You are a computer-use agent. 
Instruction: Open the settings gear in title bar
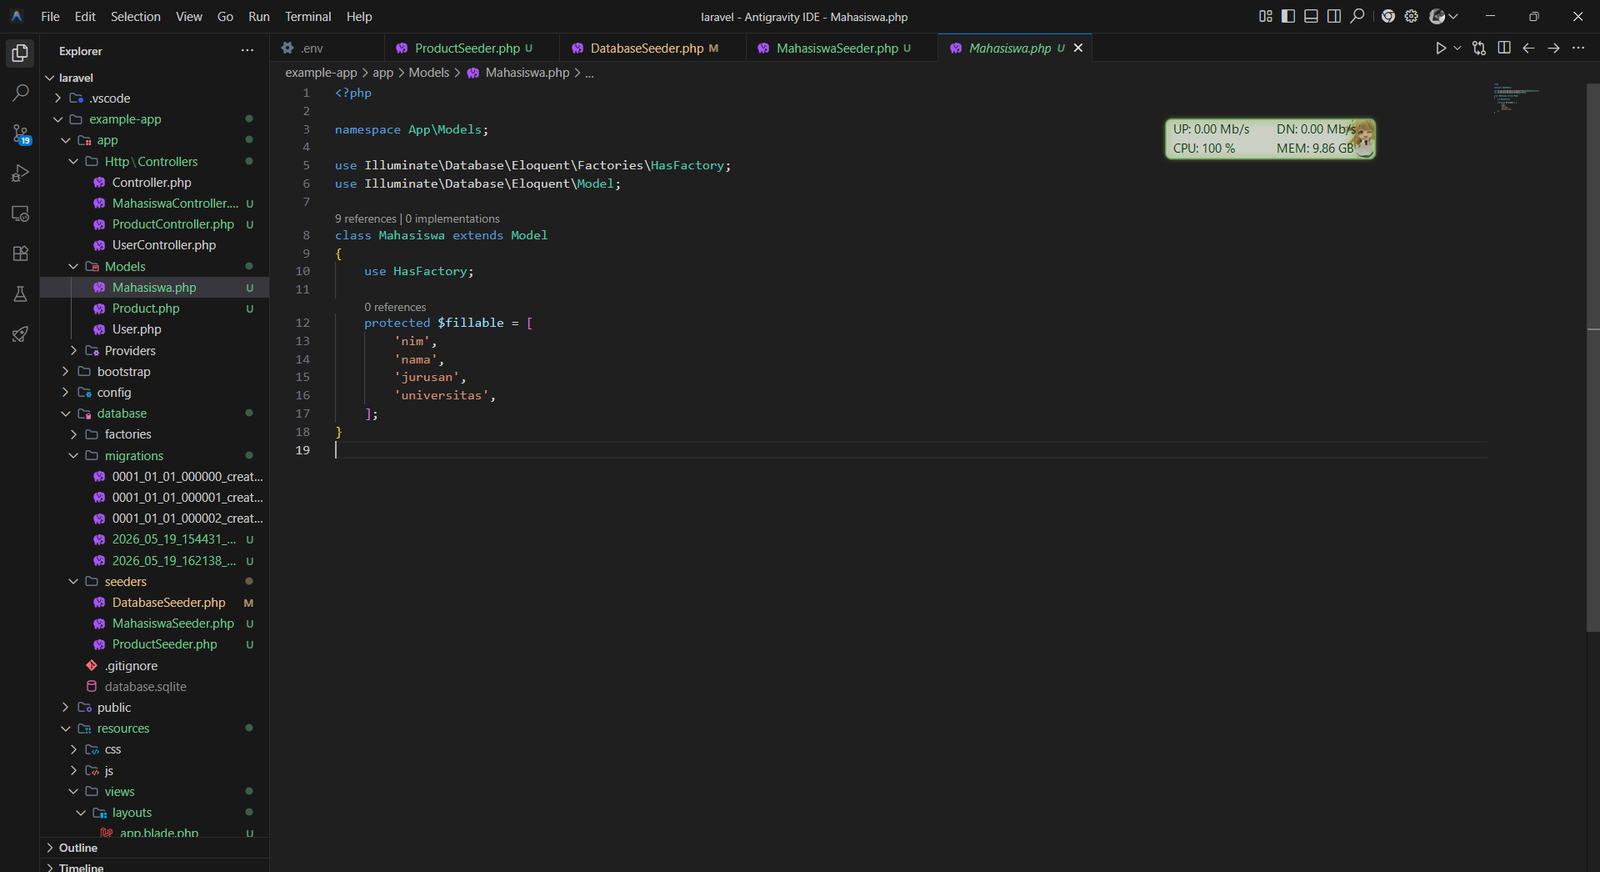pos(1411,16)
